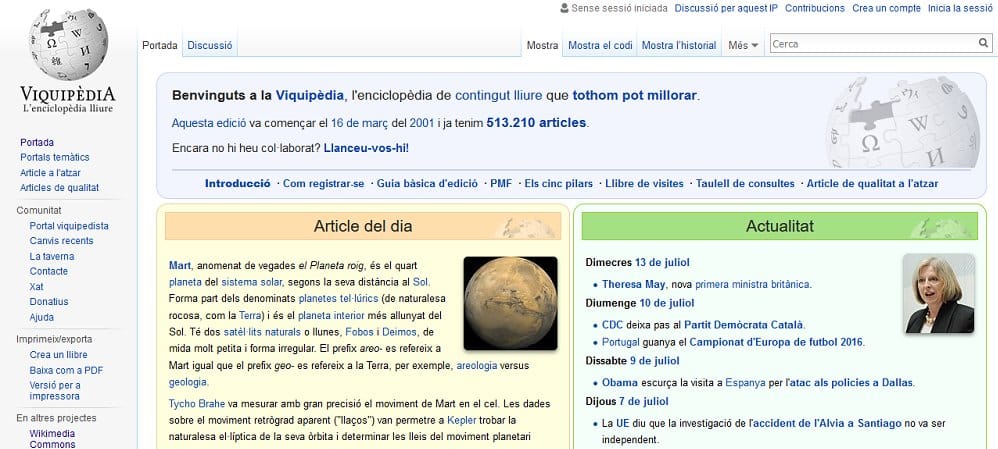Open the Xat sidebar link
Image resolution: width=998 pixels, height=449 pixels.
[x=36, y=287]
